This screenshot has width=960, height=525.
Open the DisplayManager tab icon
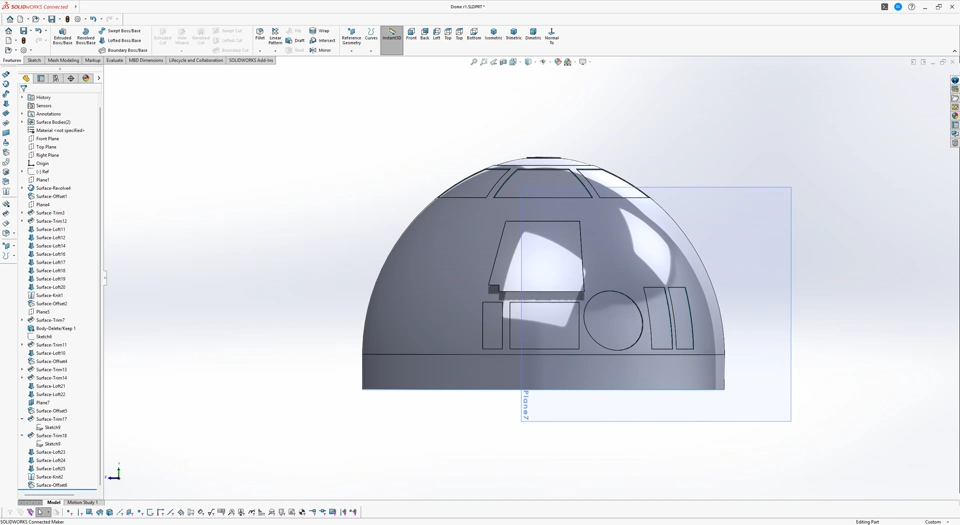86,78
